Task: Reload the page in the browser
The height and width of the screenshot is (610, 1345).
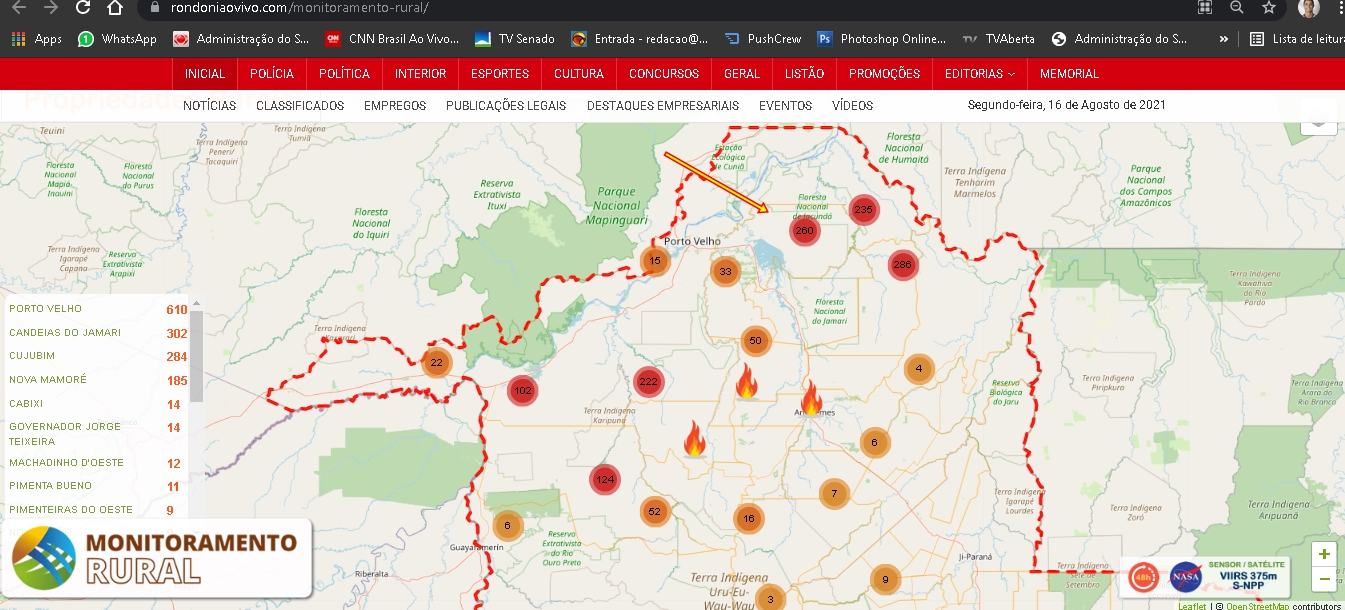Action: [x=83, y=8]
